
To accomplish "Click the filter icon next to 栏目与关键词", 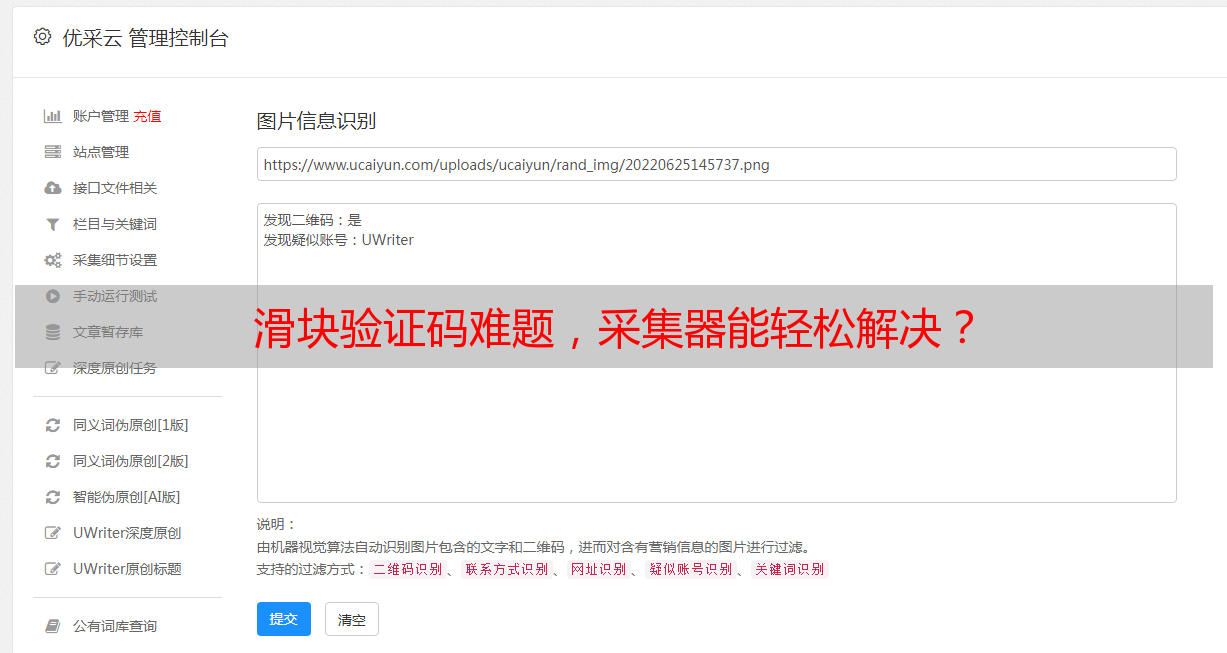I will (x=53, y=224).
